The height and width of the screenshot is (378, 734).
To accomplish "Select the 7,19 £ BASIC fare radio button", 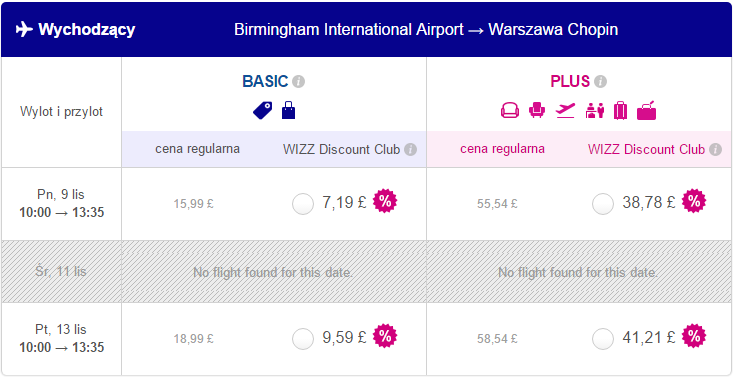I will [303, 204].
